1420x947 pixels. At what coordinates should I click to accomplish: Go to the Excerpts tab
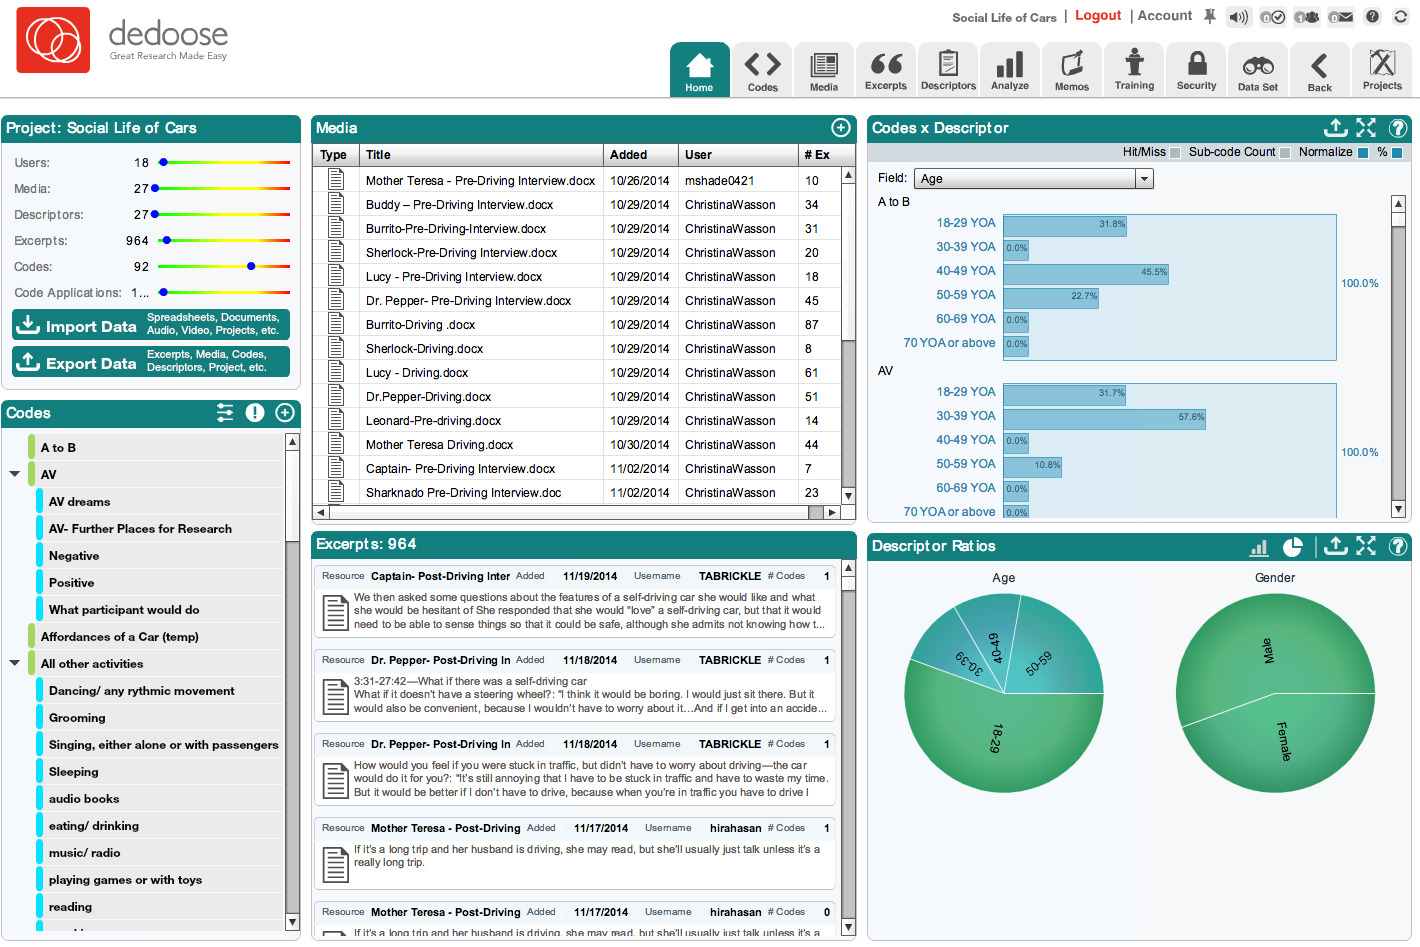click(x=886, y=70)
